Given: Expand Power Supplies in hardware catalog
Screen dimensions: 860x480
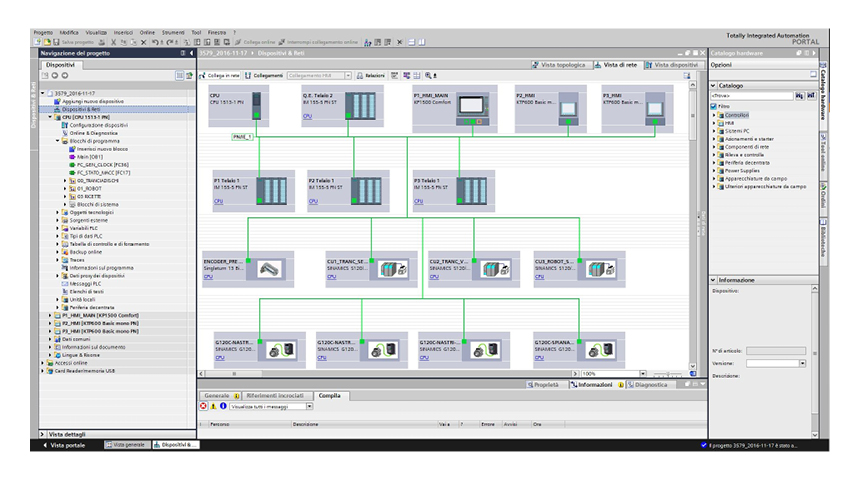Looking at the screenshot, I should click(715, 171).
